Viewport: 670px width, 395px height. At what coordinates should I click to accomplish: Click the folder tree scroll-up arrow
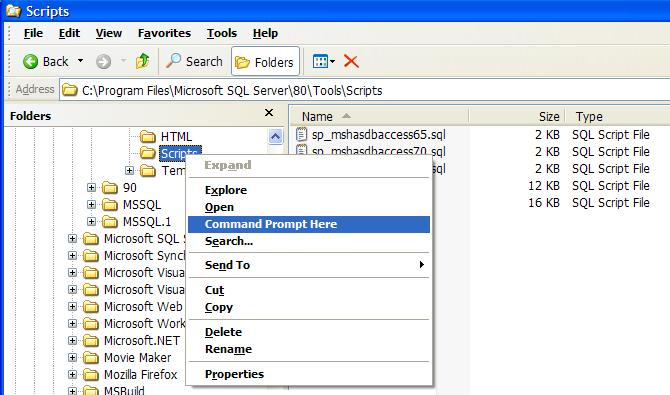(x=275, y=136)
